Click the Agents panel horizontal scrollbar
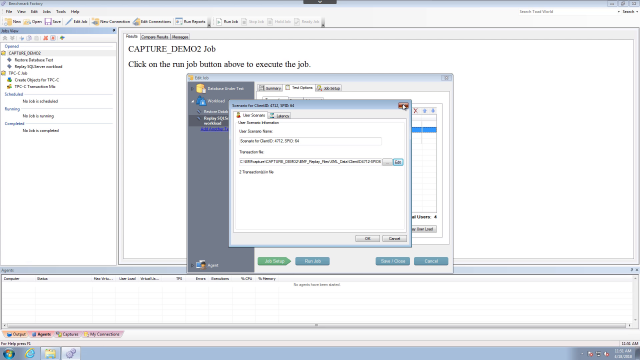 (x=316, y=325)
